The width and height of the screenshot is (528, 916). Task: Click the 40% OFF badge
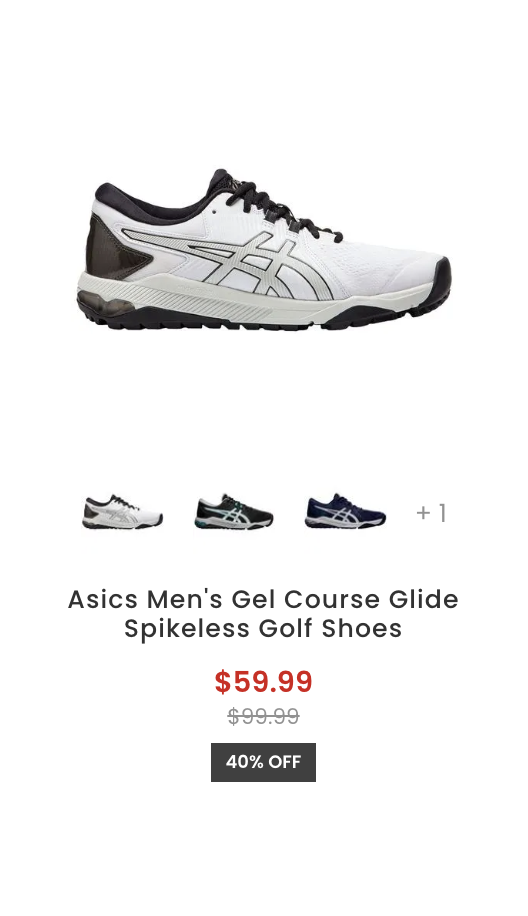click(263, 762)
